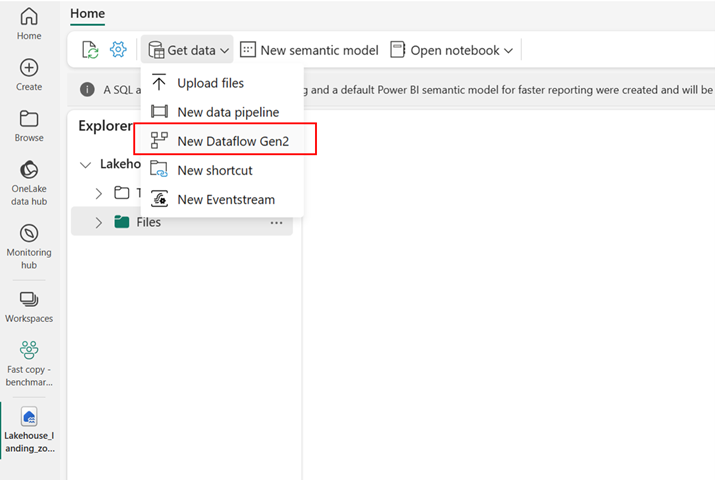Viewport: 715px width, 480px height.
Task: Open the Fast copy benchmark workspace
Action: 29,363
